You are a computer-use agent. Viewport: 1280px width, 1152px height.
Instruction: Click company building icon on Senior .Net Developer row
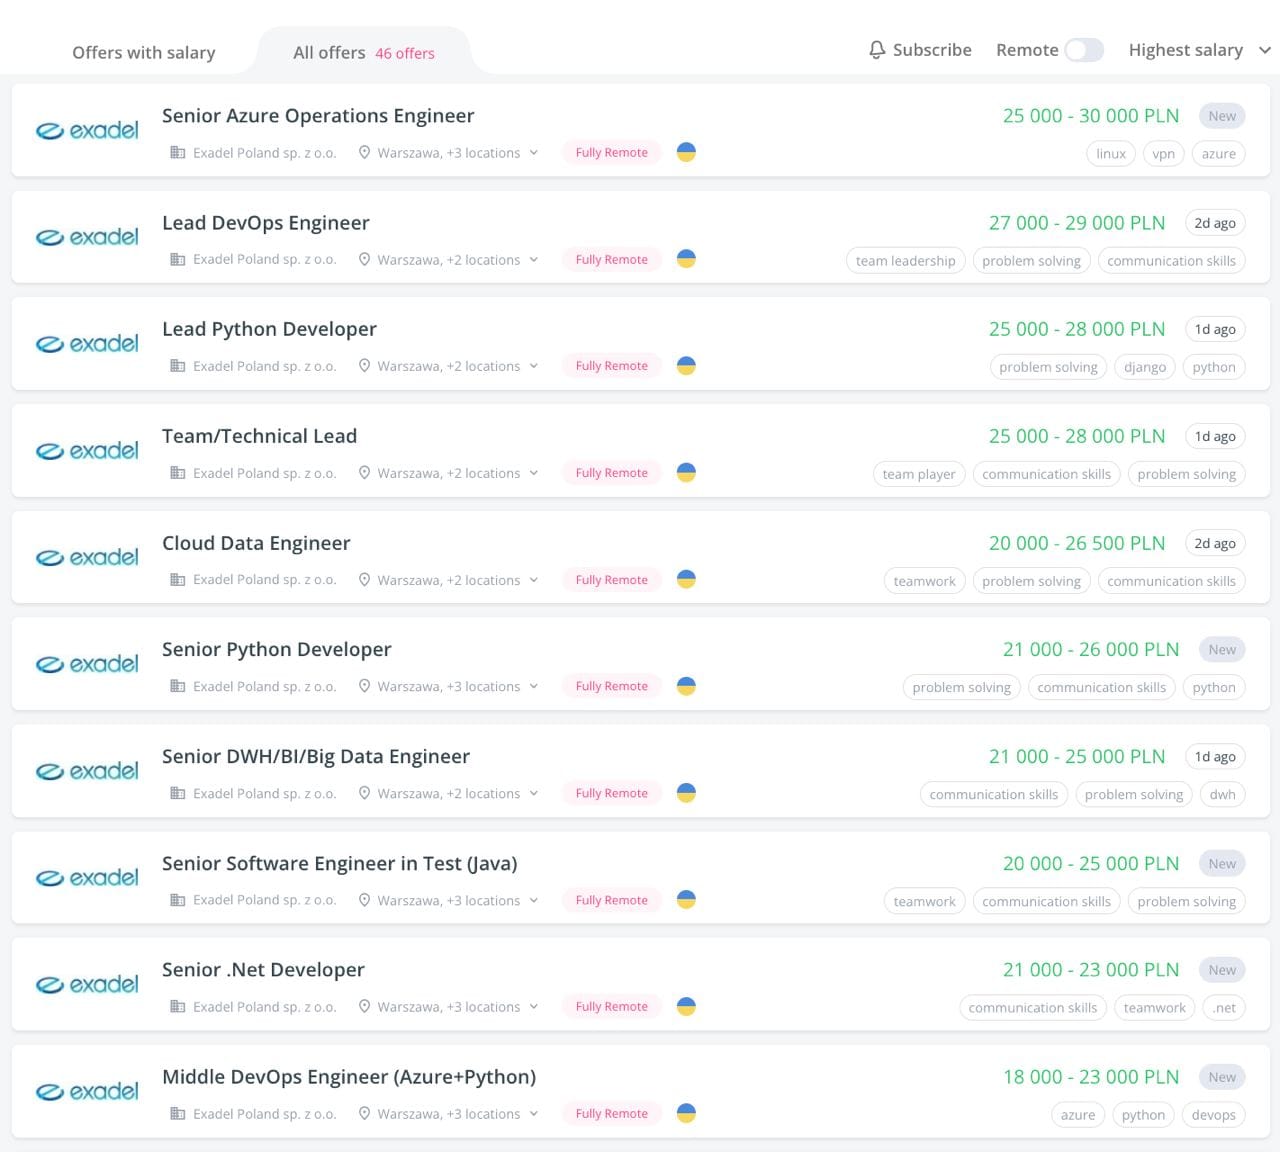(x=178, y=1007)
